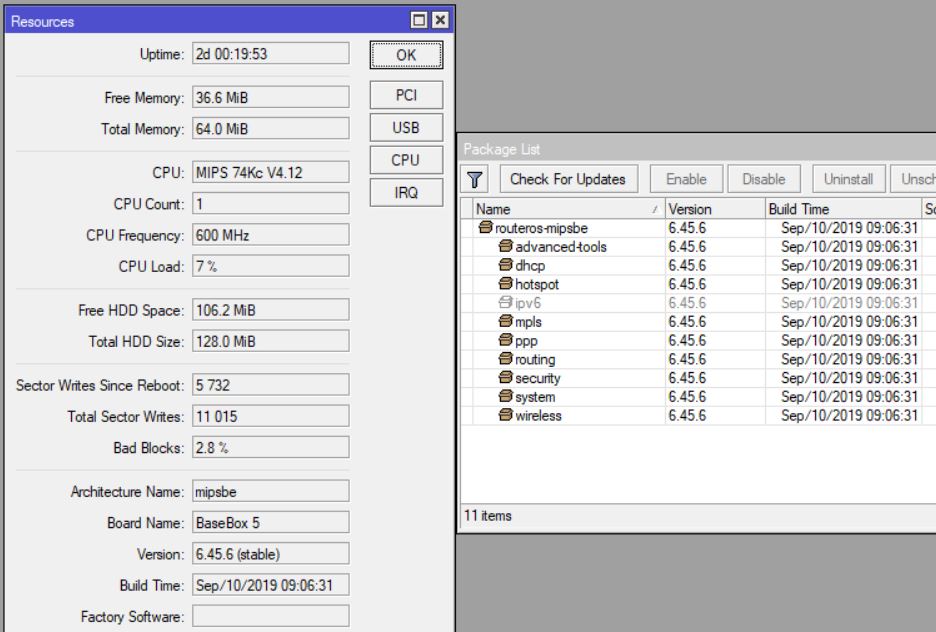Click the CPU Frequency field
The image size is (936, 632).
(x=270, y=235)
